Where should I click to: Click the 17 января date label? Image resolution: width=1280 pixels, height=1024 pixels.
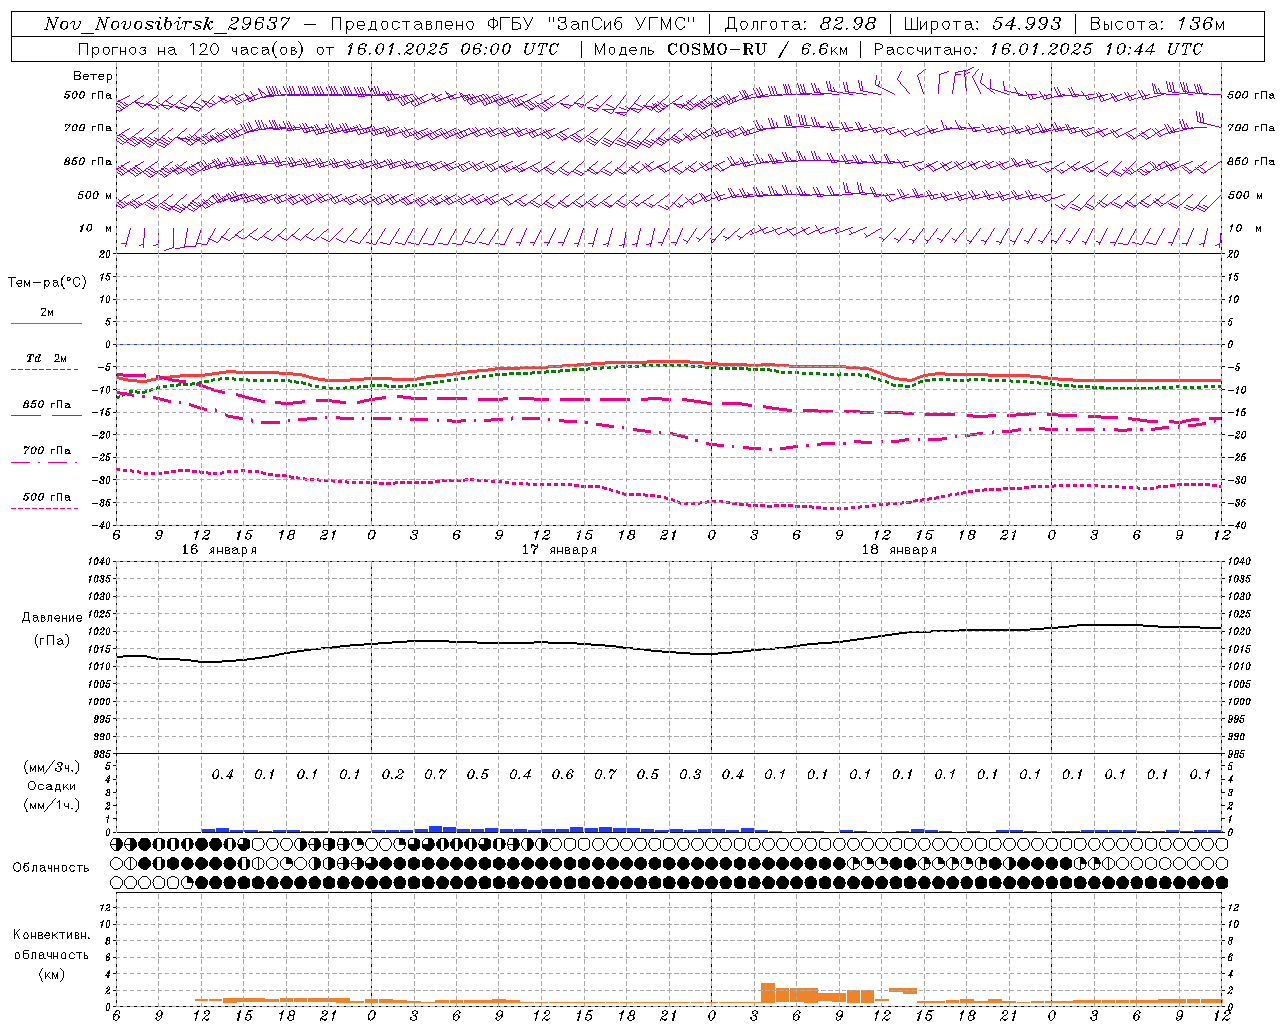click(x=559, y=550)
